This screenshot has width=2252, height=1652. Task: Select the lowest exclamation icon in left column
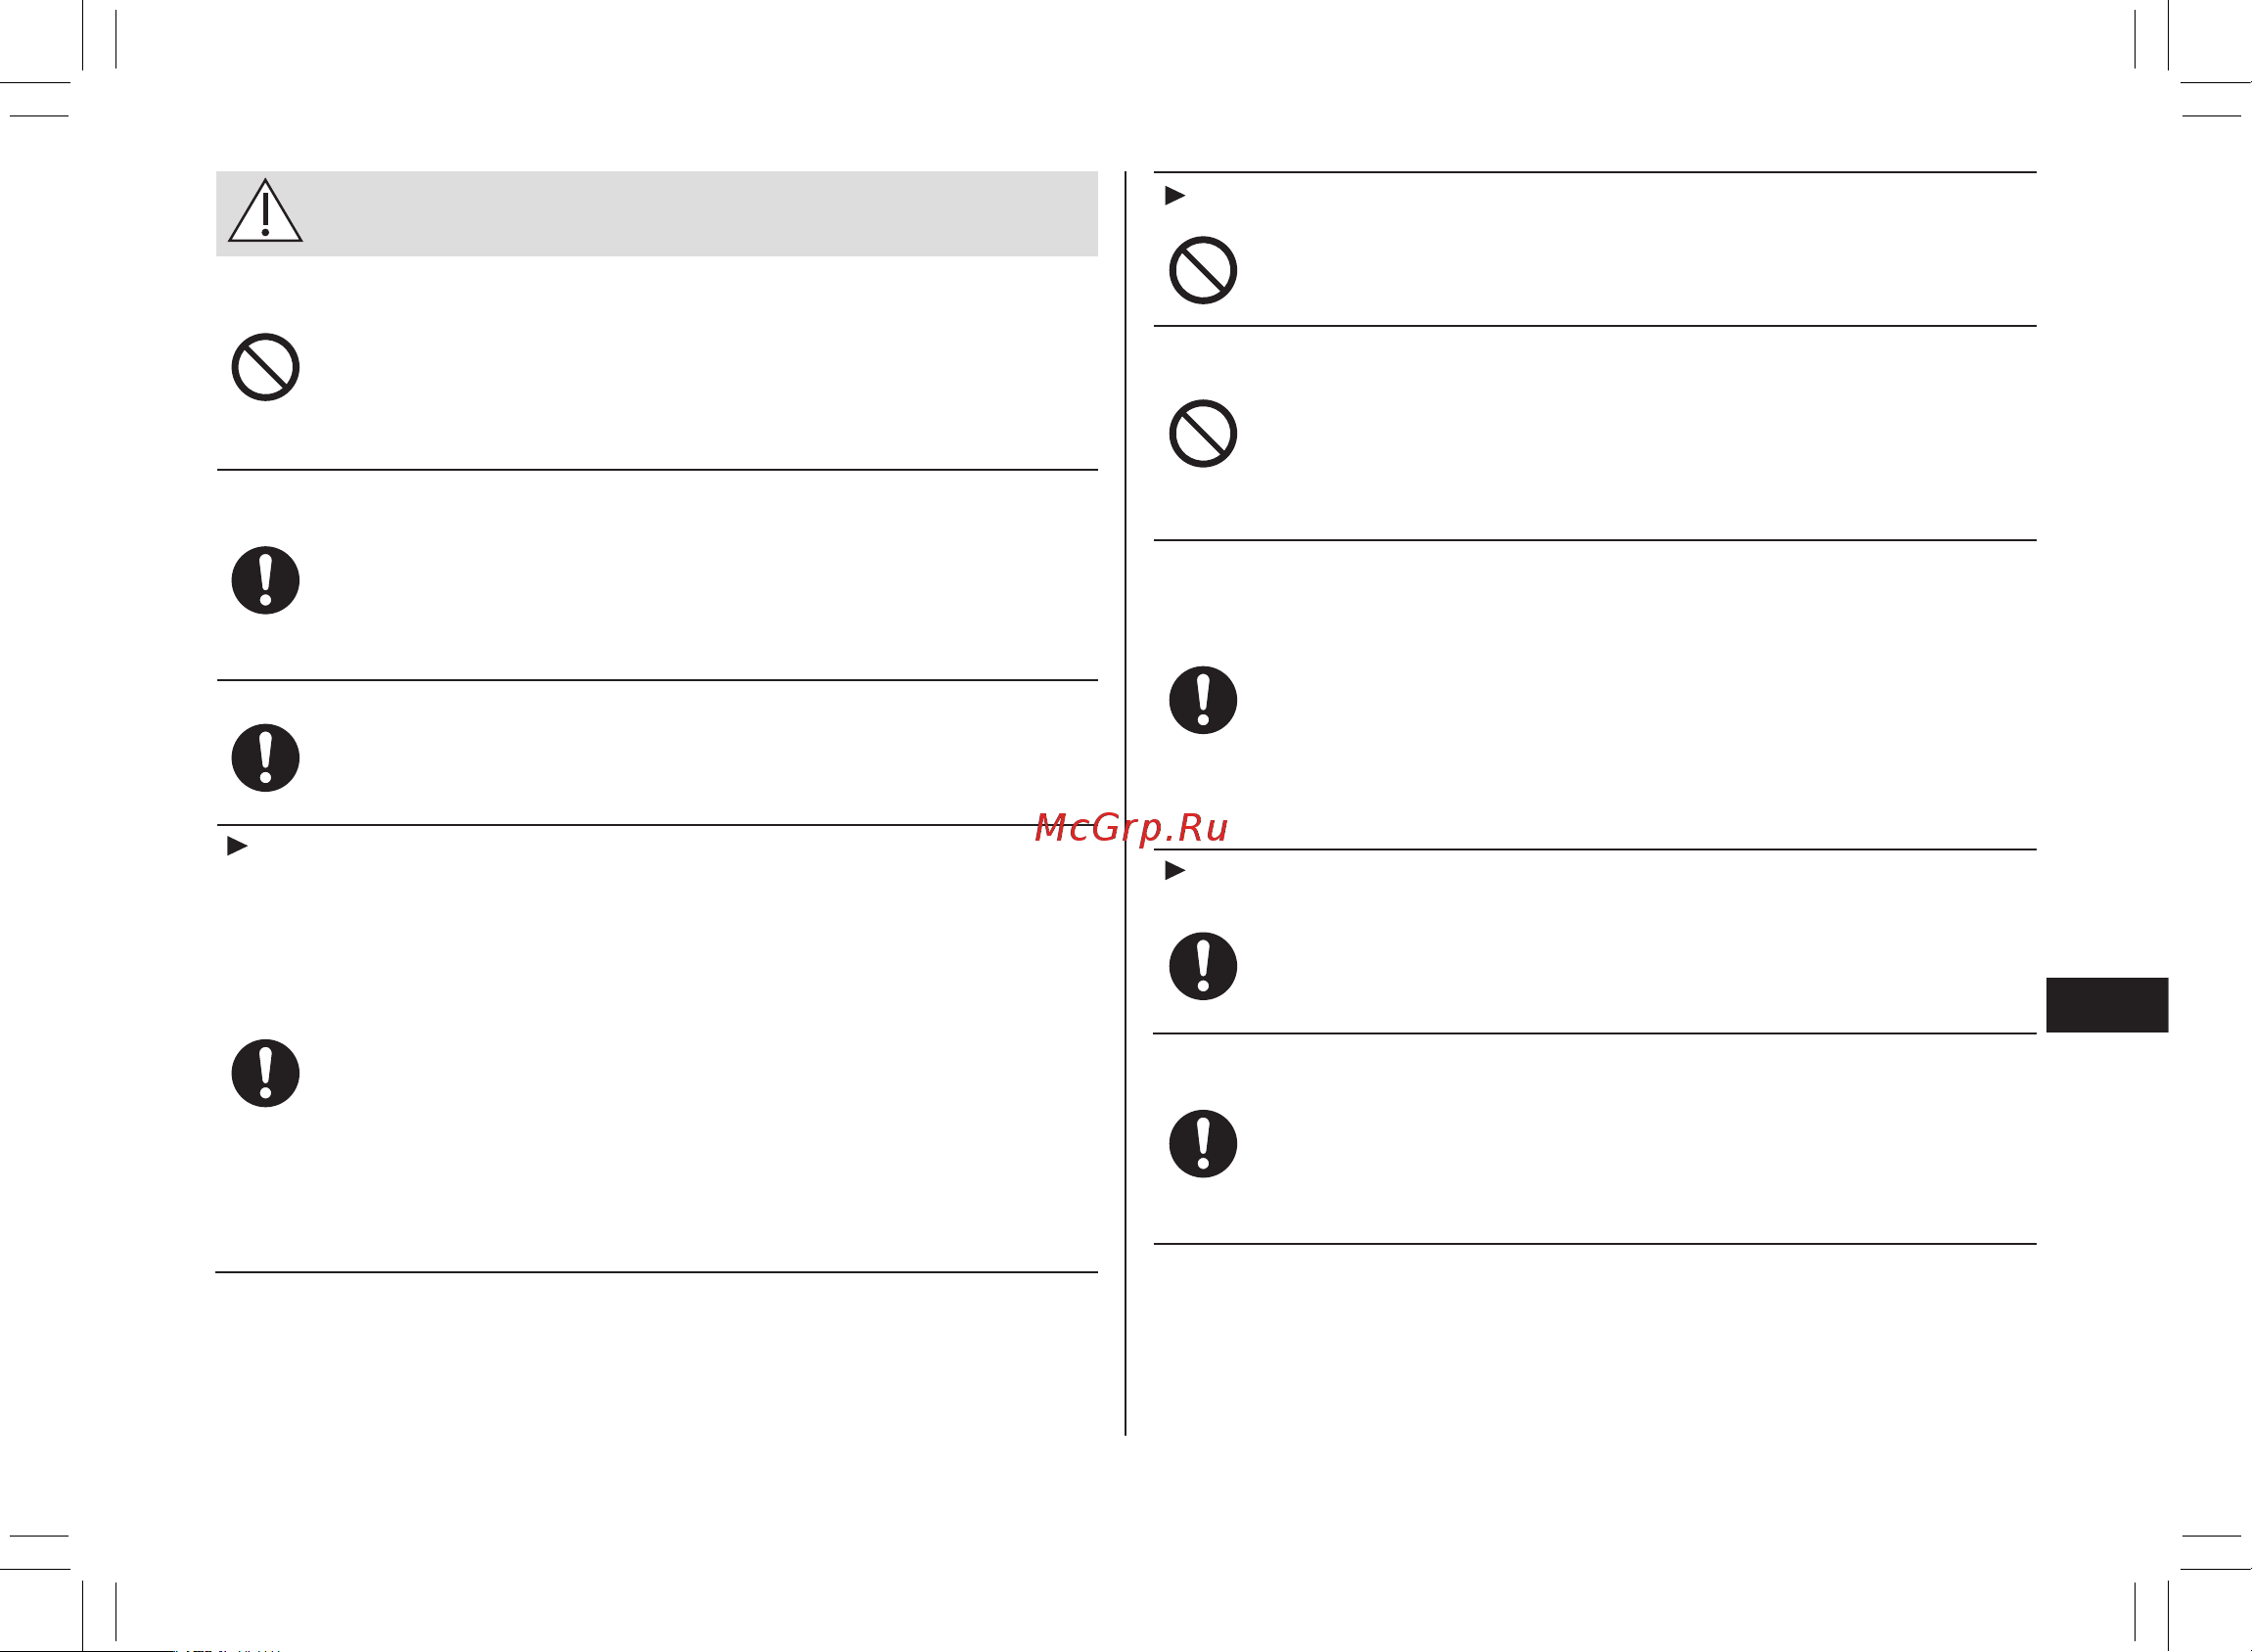[265, 1073]
